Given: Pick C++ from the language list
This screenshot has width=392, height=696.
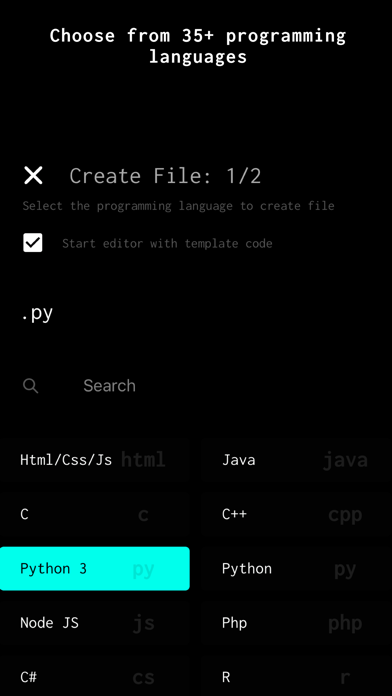Looking at the screenshot, I should 297,514.
